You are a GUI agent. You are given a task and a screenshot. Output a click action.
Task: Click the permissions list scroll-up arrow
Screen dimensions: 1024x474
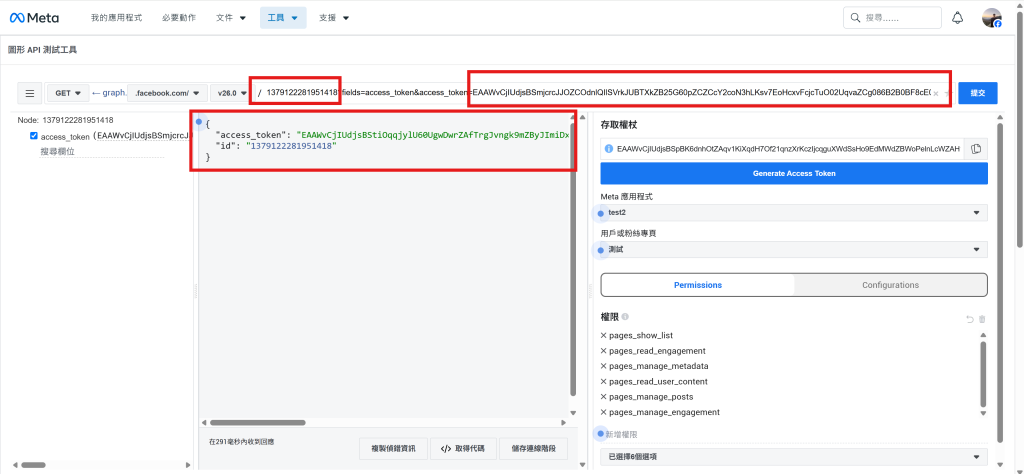984,335
